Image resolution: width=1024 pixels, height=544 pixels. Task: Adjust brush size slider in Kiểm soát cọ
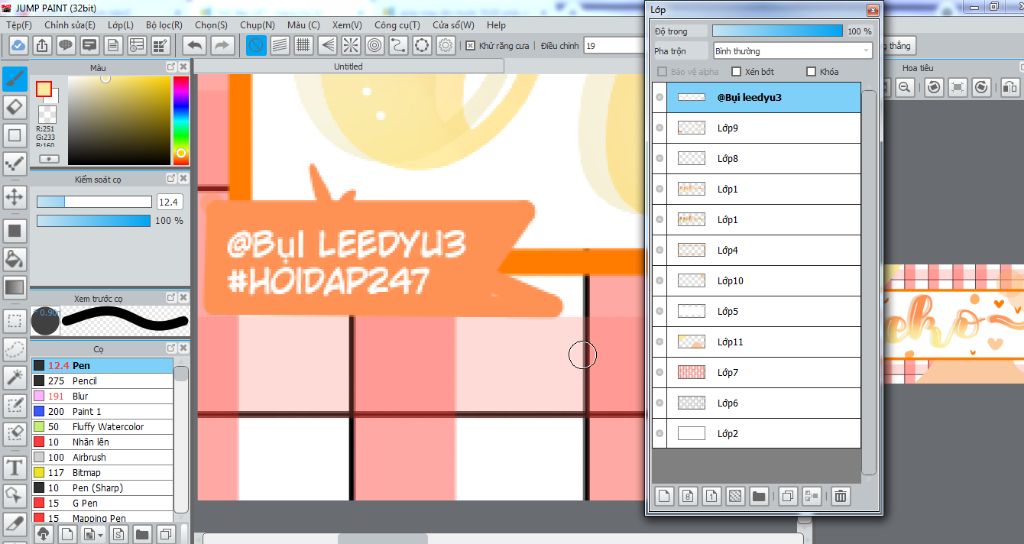click(94, 202)
